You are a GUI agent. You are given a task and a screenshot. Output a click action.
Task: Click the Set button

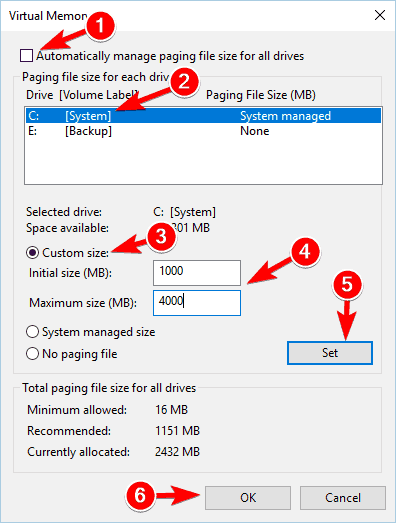click(x=330, y=353)
